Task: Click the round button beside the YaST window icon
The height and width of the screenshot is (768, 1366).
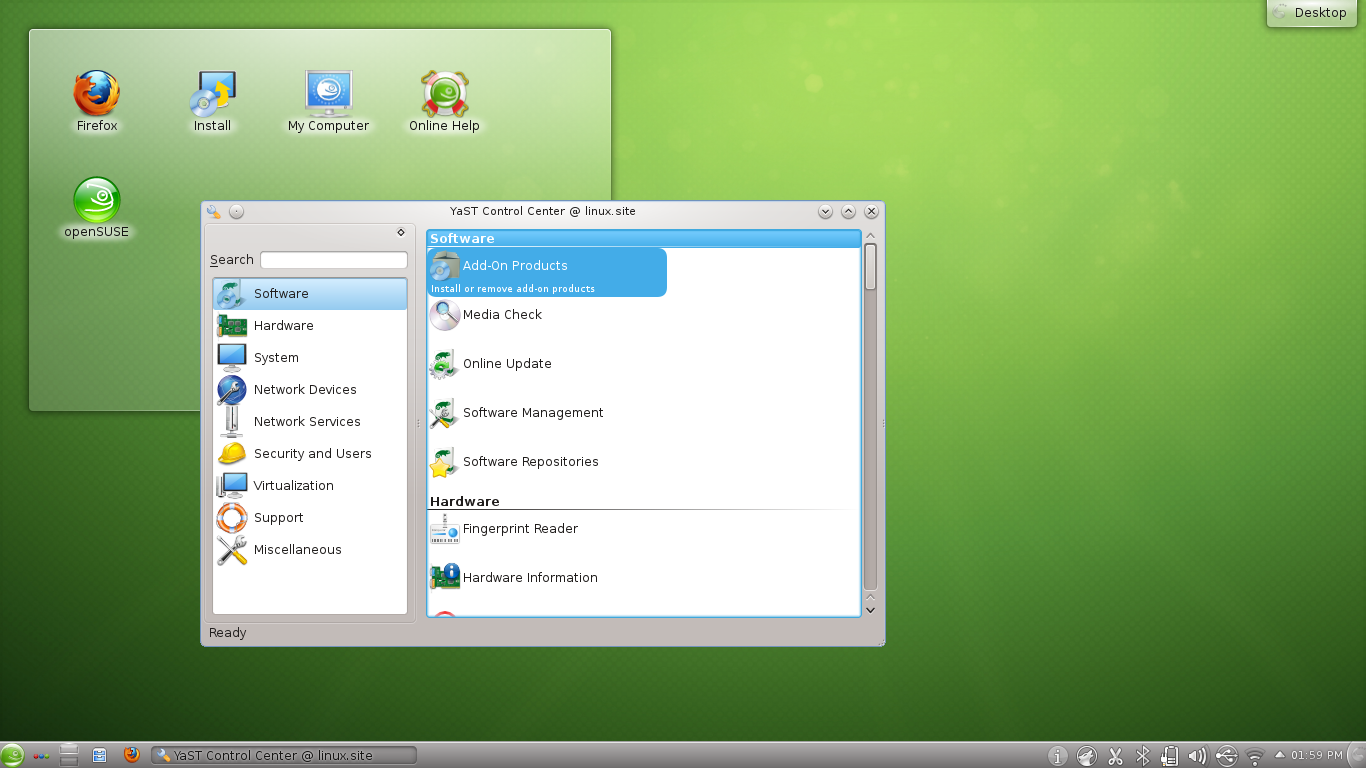Action: pyautogui.click(x=236, y=211)
